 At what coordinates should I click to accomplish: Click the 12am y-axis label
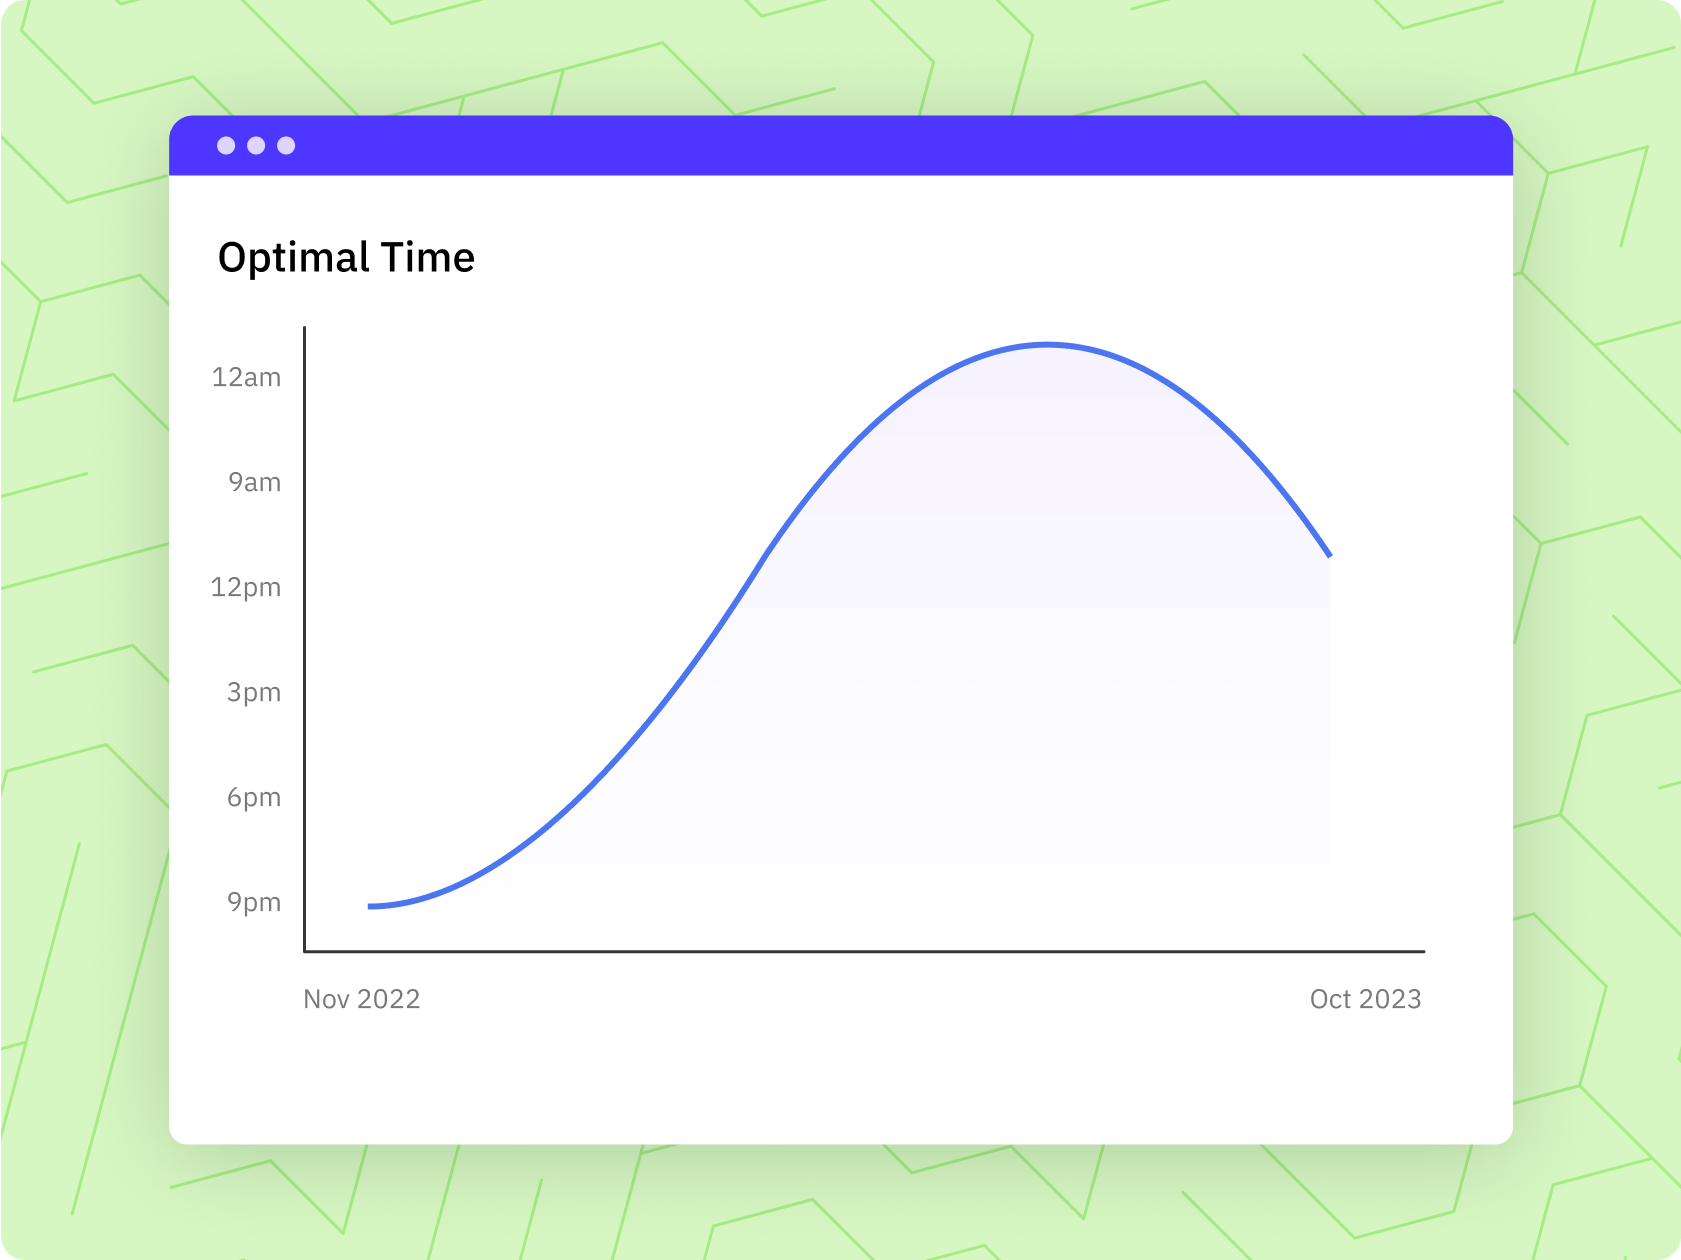coord(246,377)
